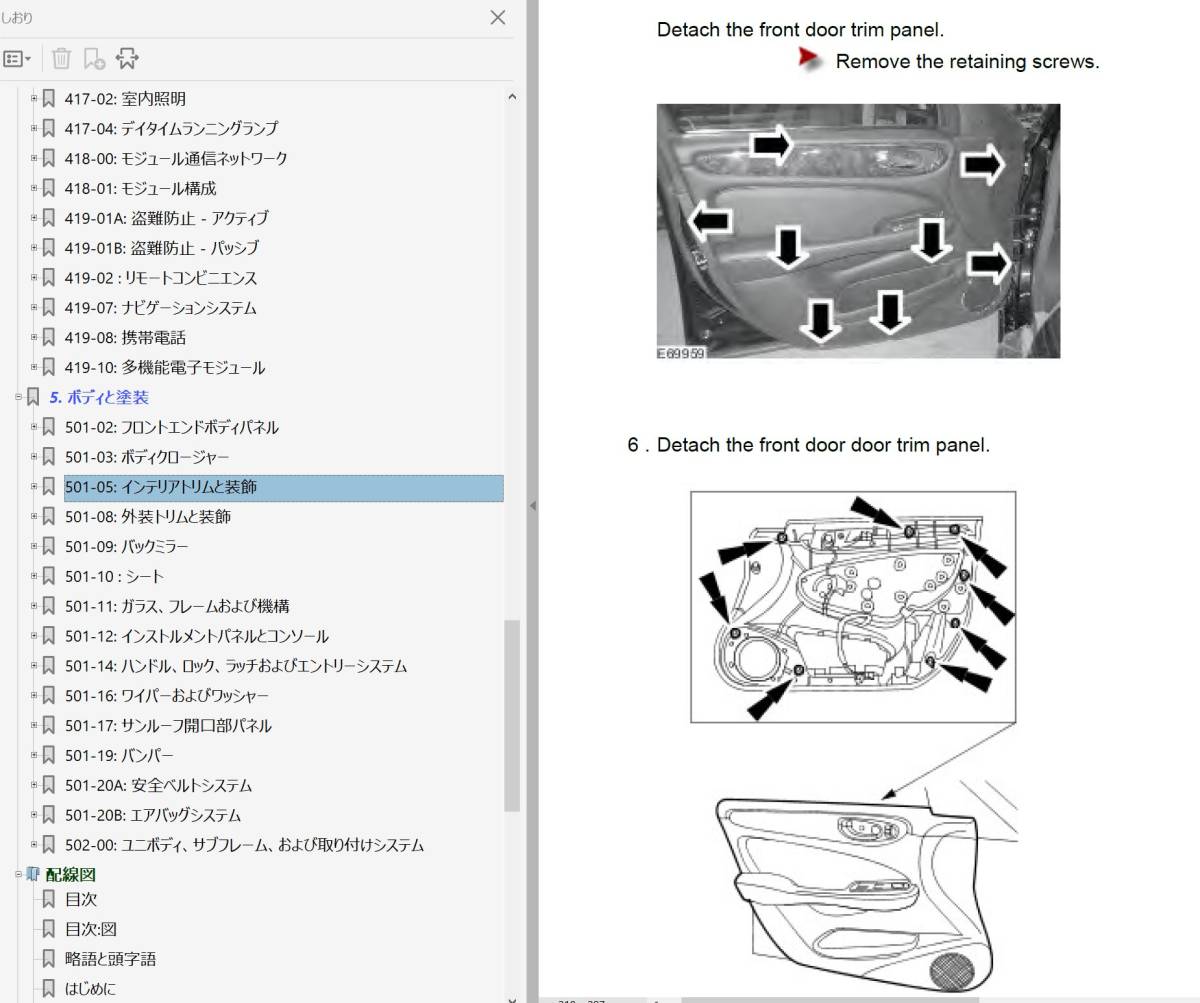1200x1003 pixels.
Task: Open bookmark 419-08: 携帯電話
Action: tap(125, 338)
